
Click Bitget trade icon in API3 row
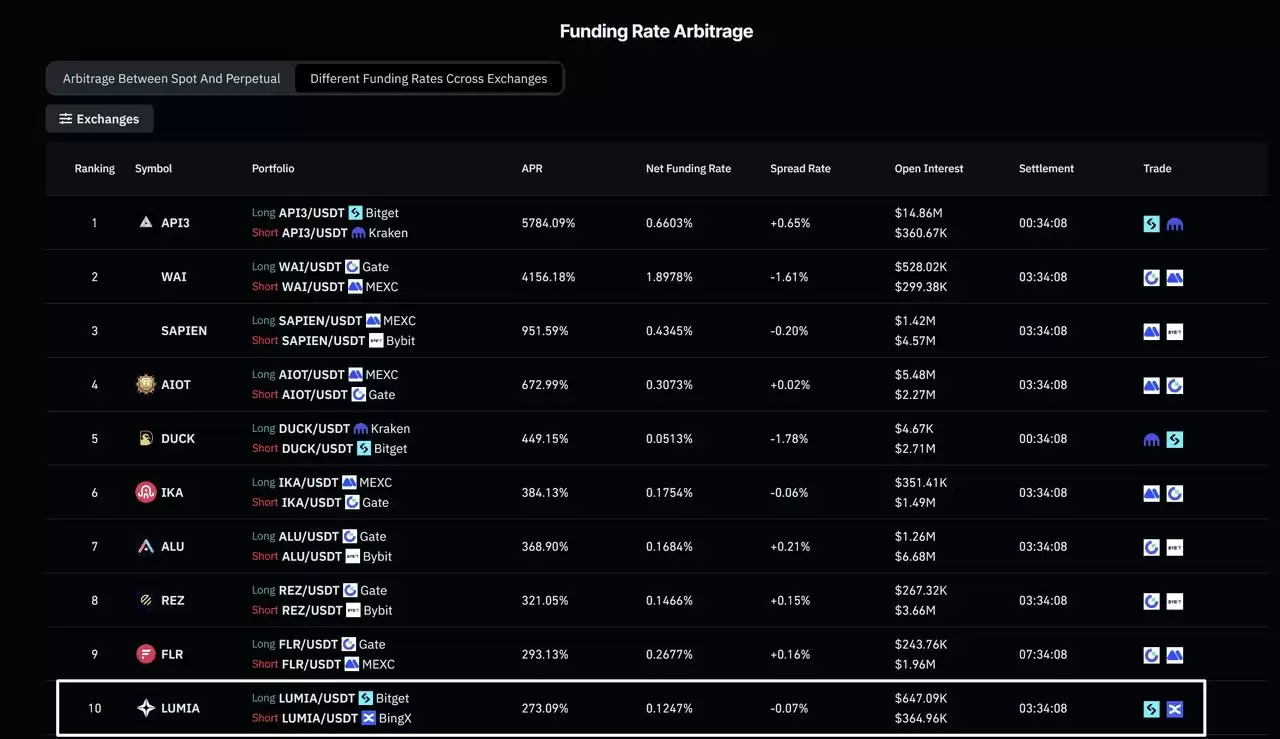point(1152,224)
